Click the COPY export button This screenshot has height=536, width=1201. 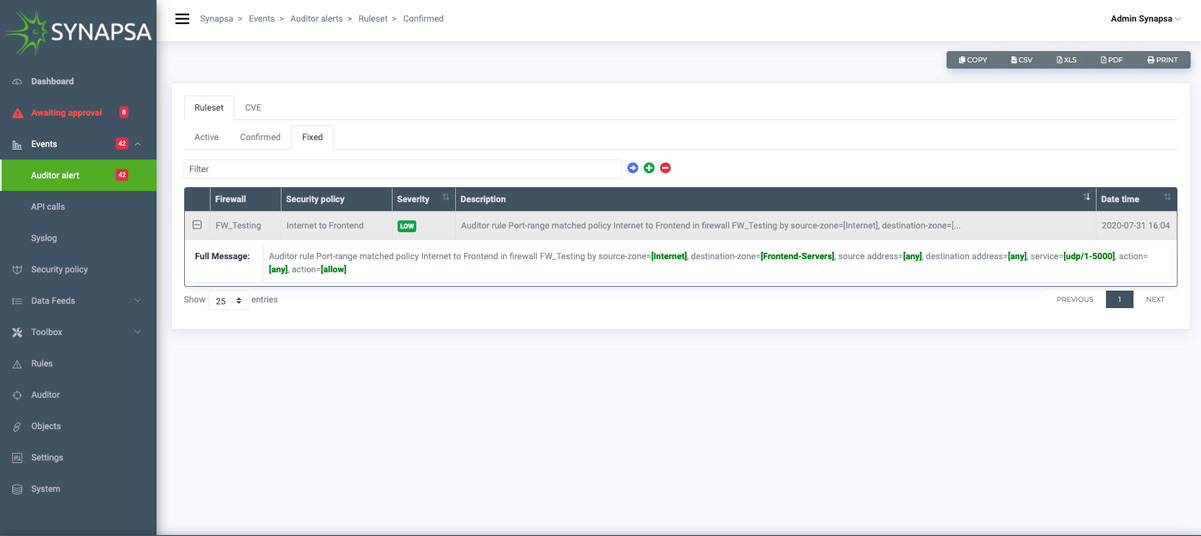pyautogui.click(x=973, y=60)
